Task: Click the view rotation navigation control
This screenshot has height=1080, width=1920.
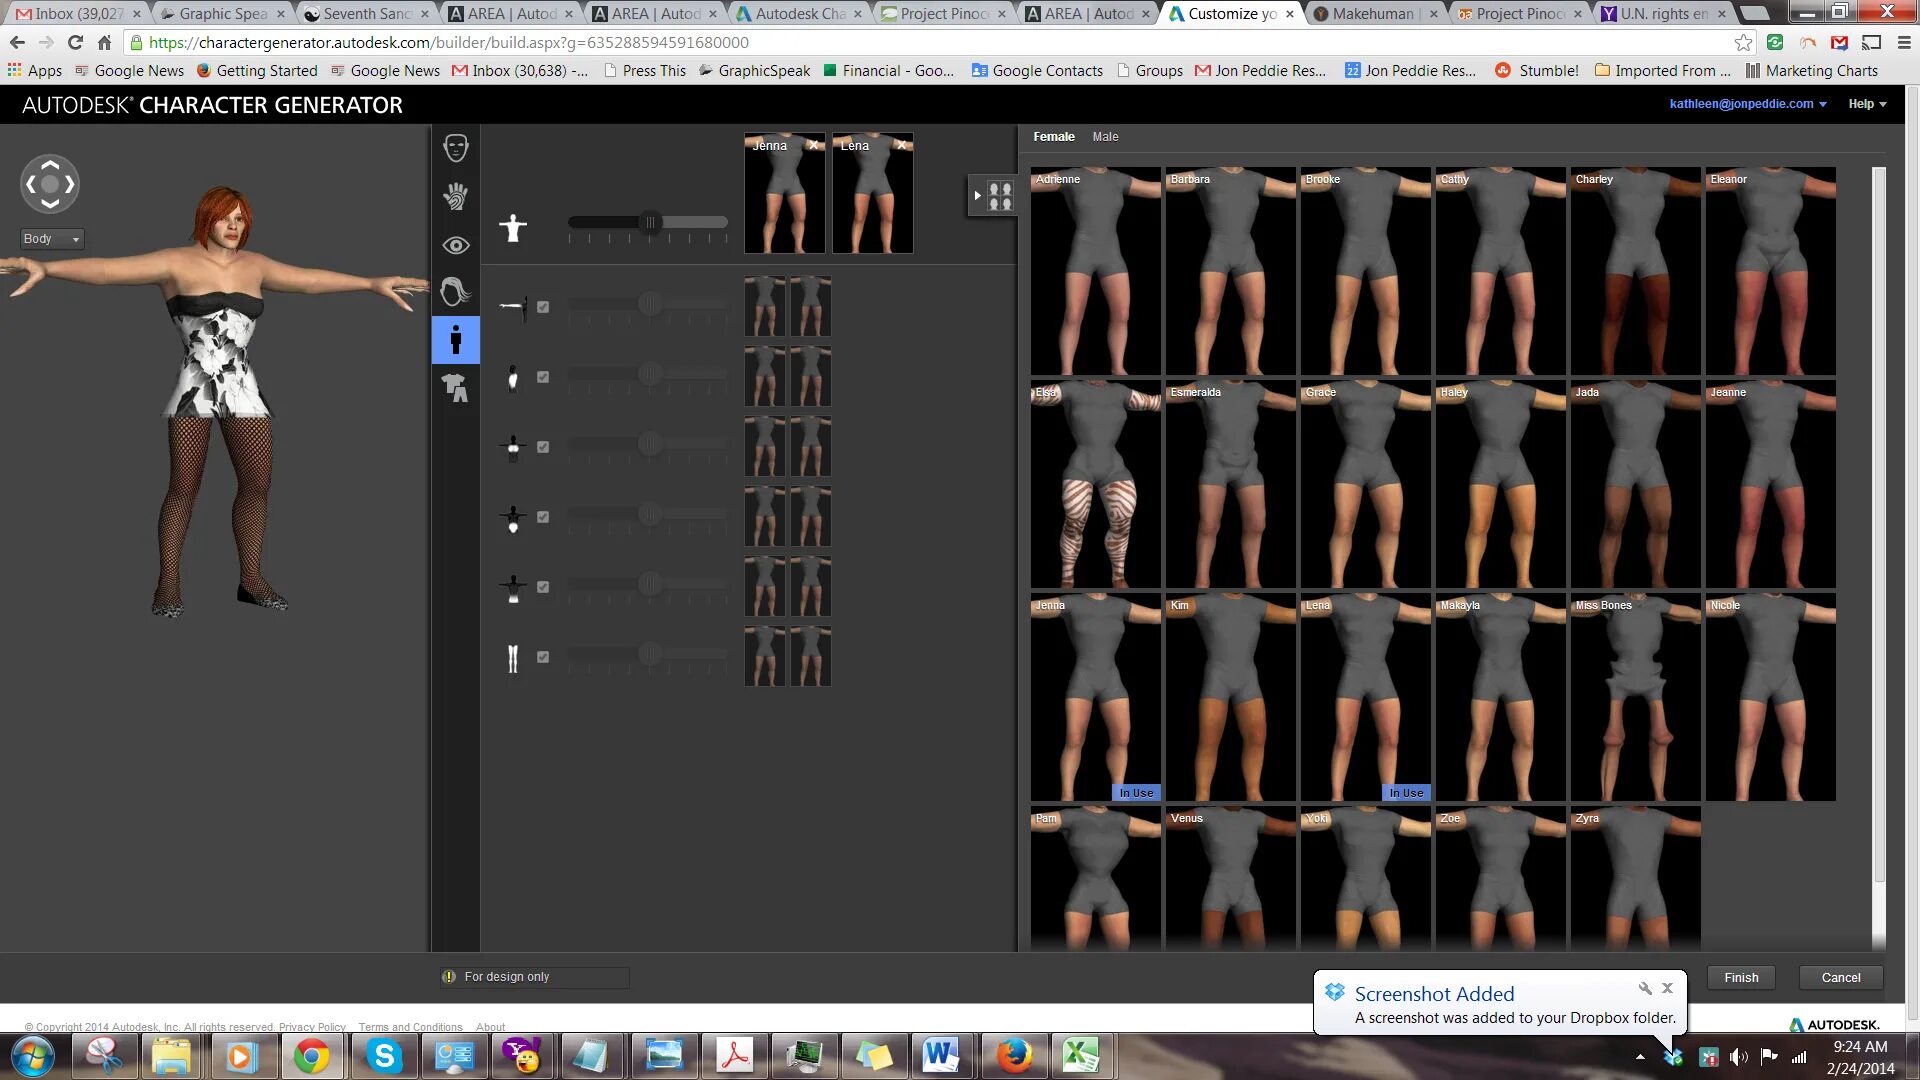Action: (49, 184)
